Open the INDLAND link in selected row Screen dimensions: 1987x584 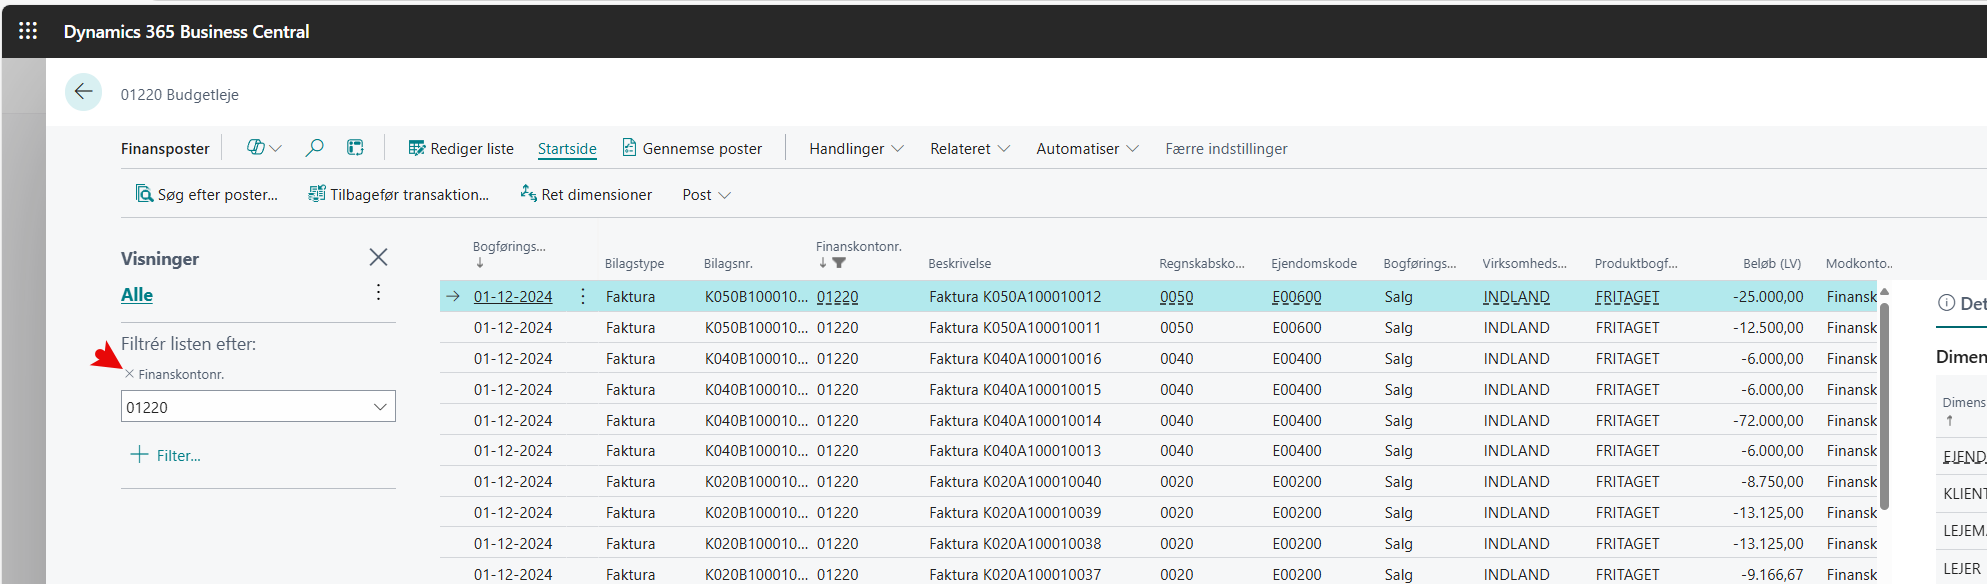1517,296
